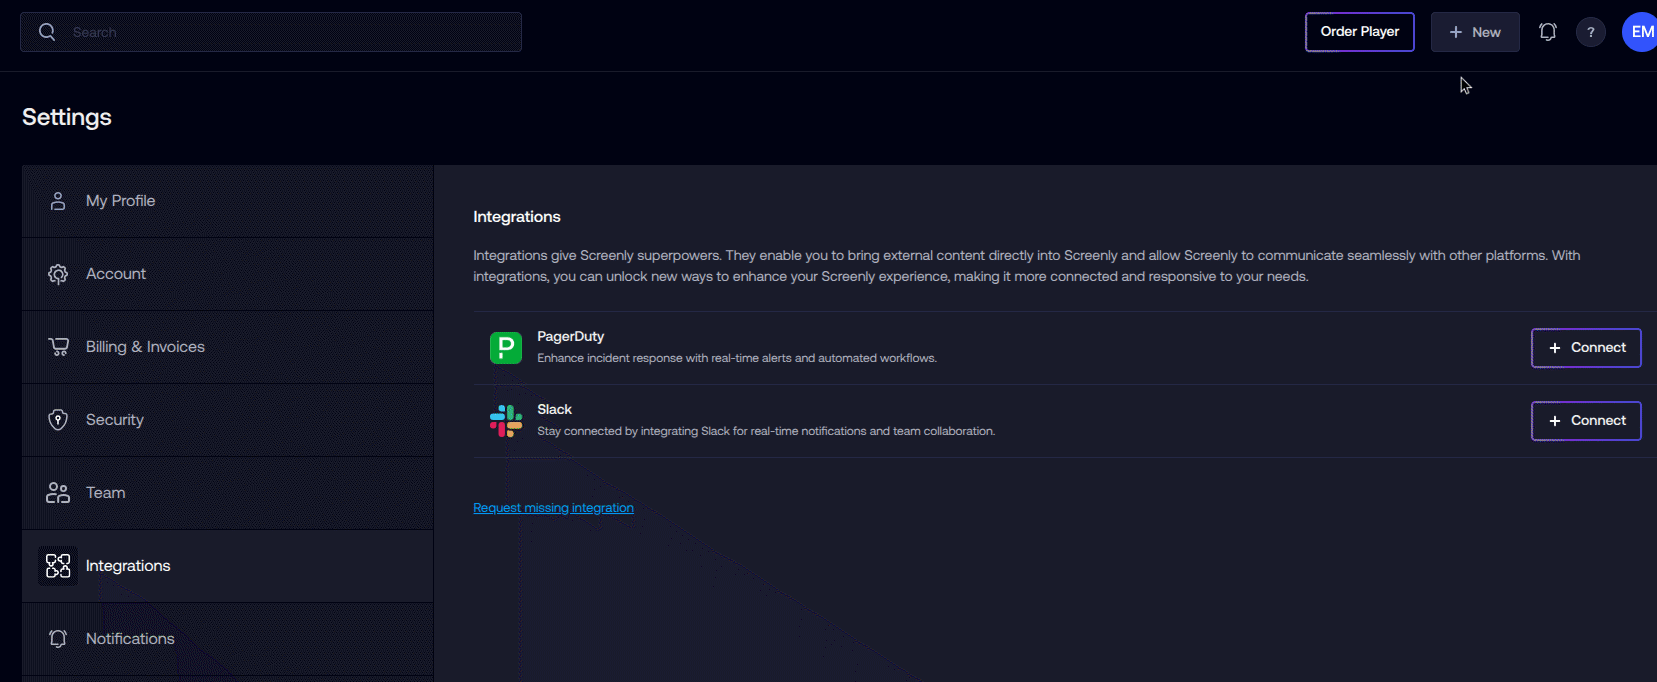
Task: Click the Integrations puzzle icon
Action: [58, 566]
